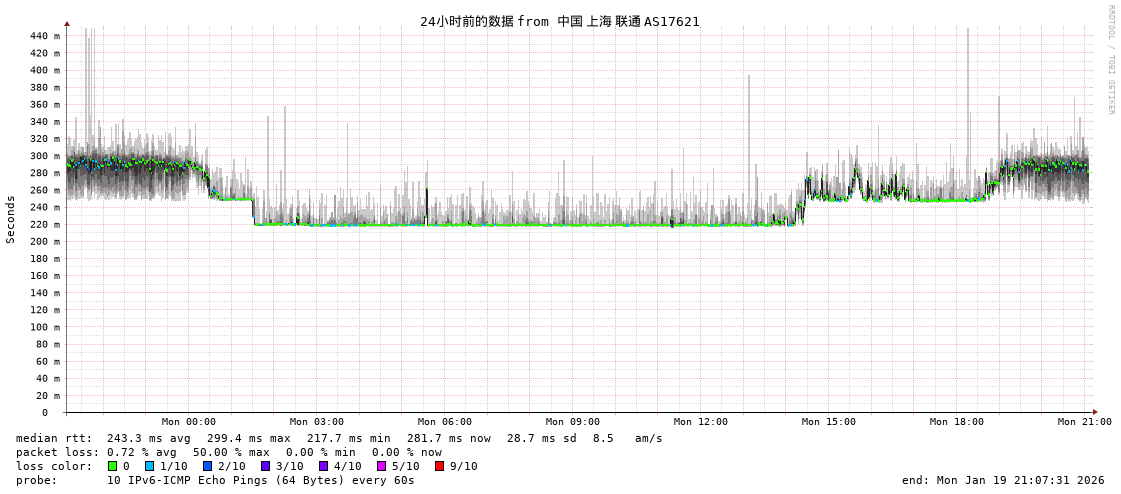This screenshot has height=494, width=1121.
Task: Click the Mon 00:00 time axis label
Action: click(x=188, y=422)
